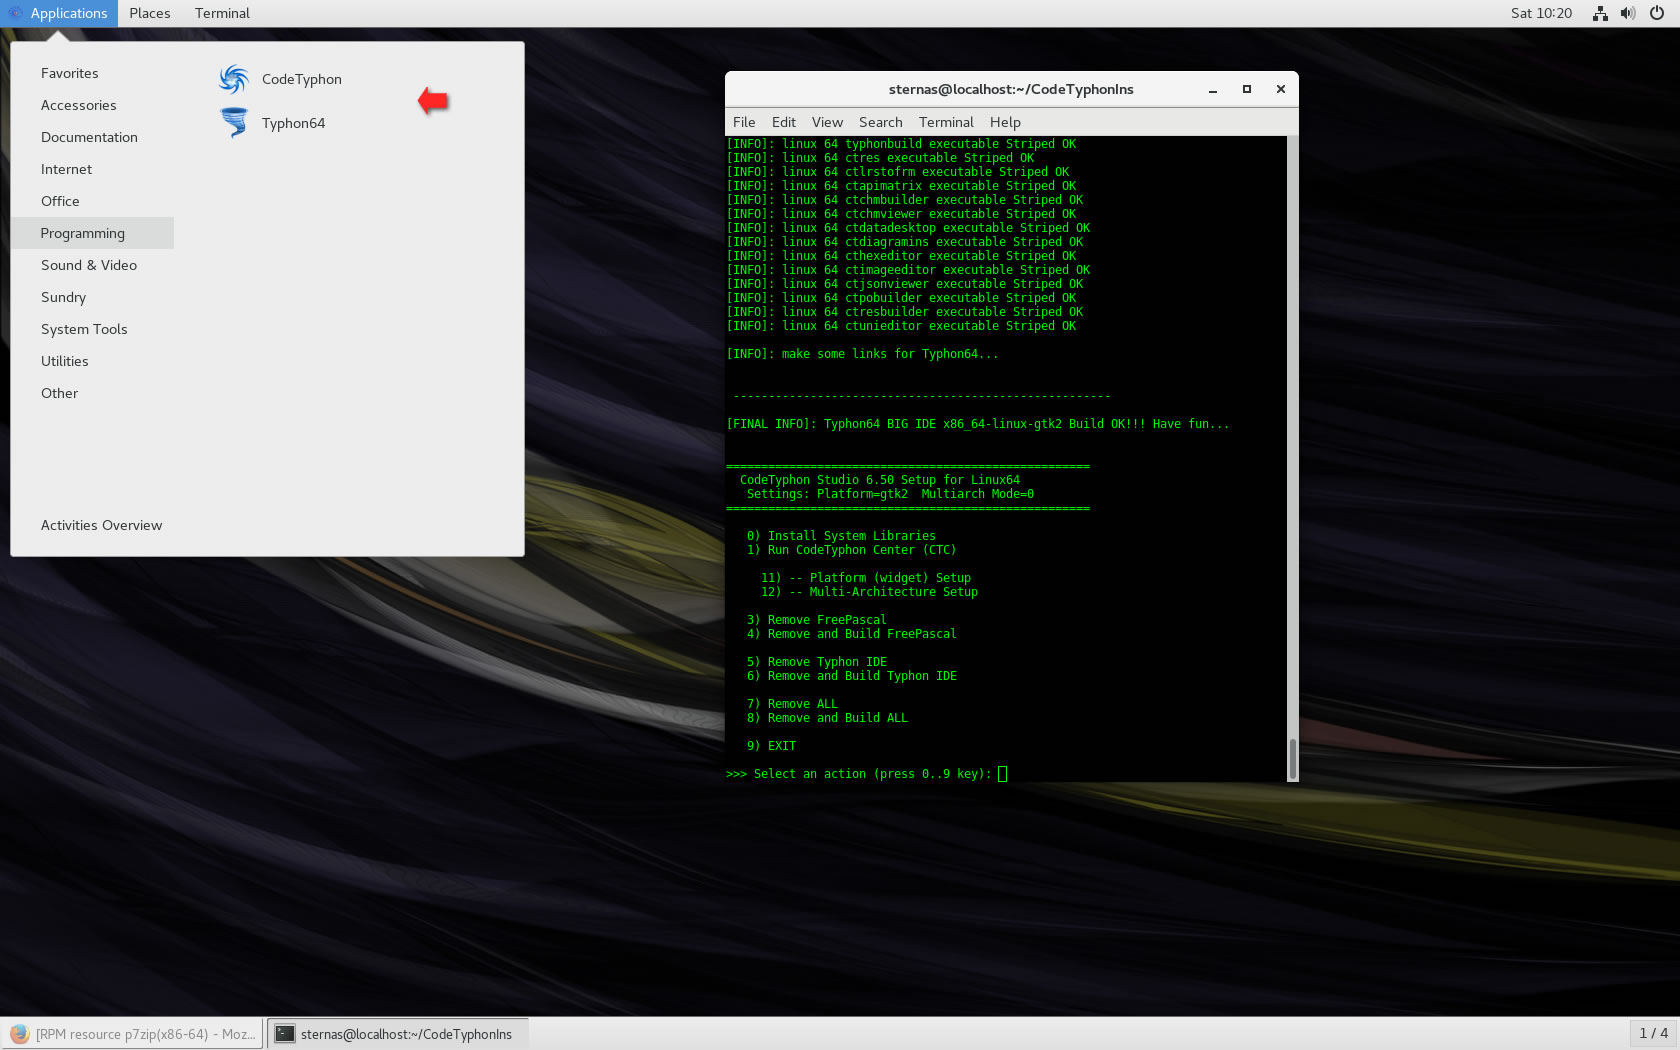1680x1050 pixels.
Task: Click '12) -- Multi-Architecture Setup' line
Action: point(869,592)
